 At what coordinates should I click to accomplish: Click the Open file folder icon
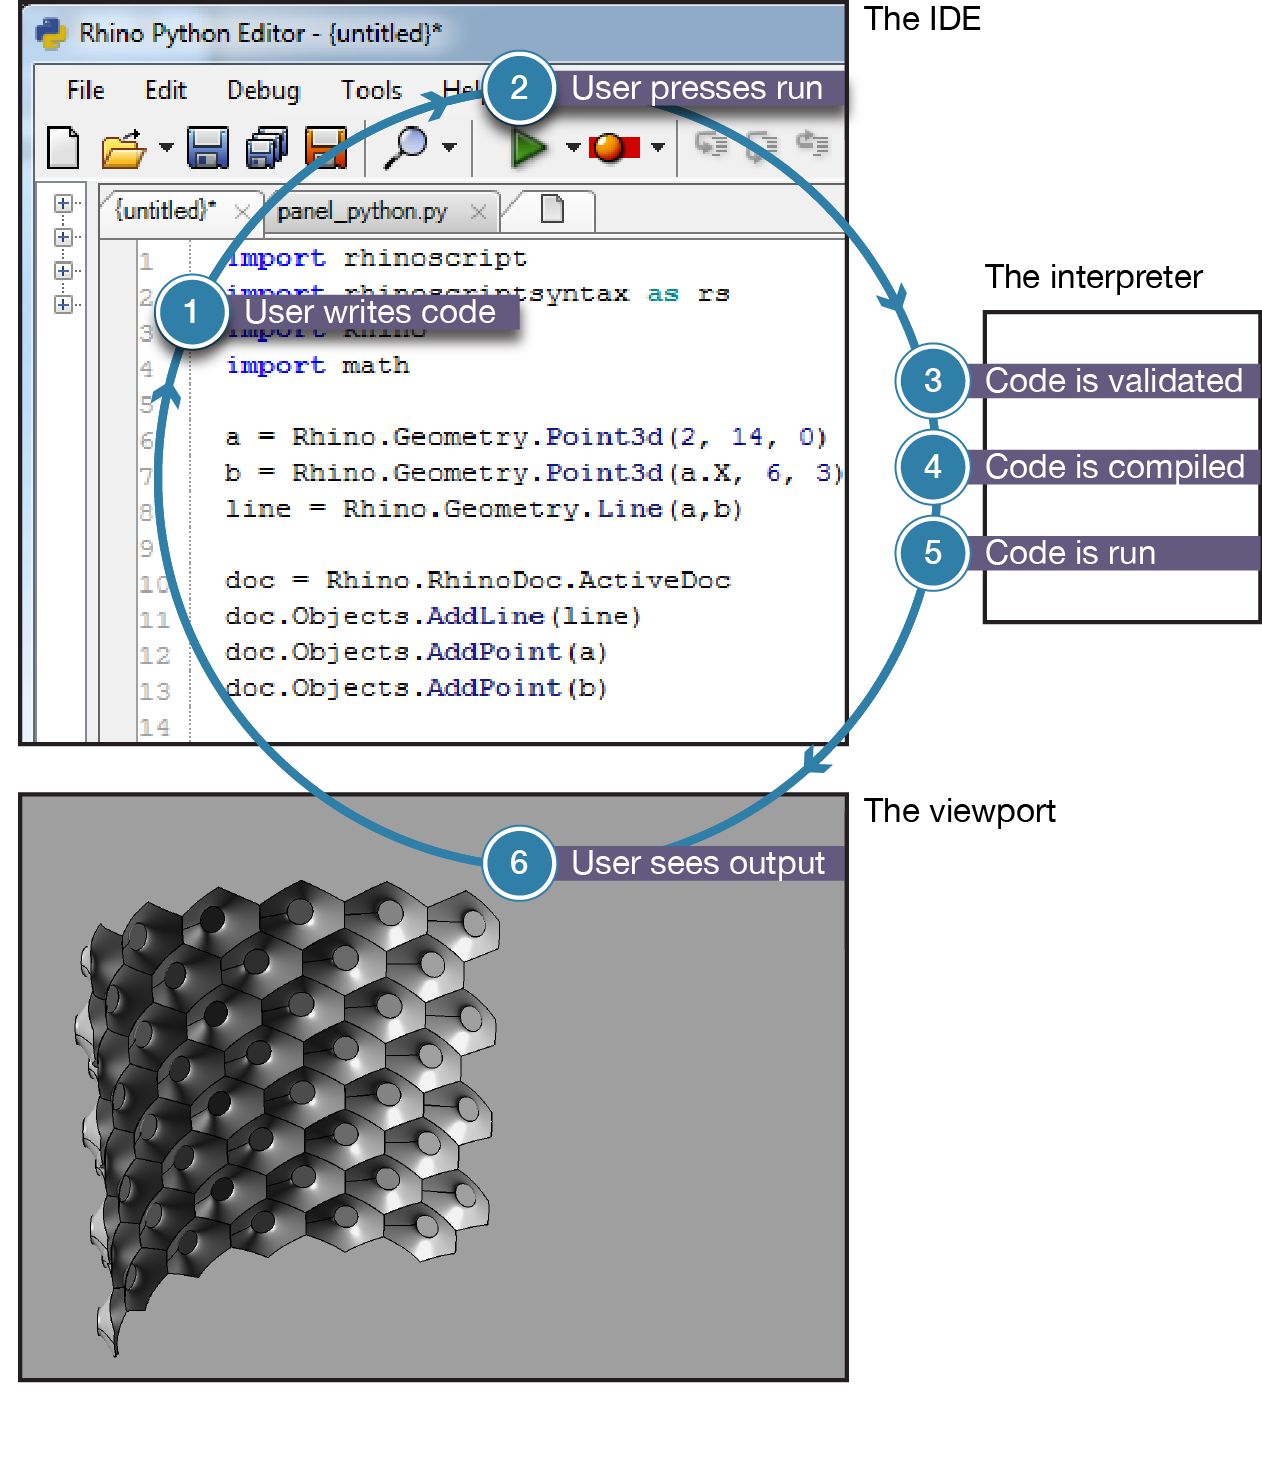click(x=124, y=148)
